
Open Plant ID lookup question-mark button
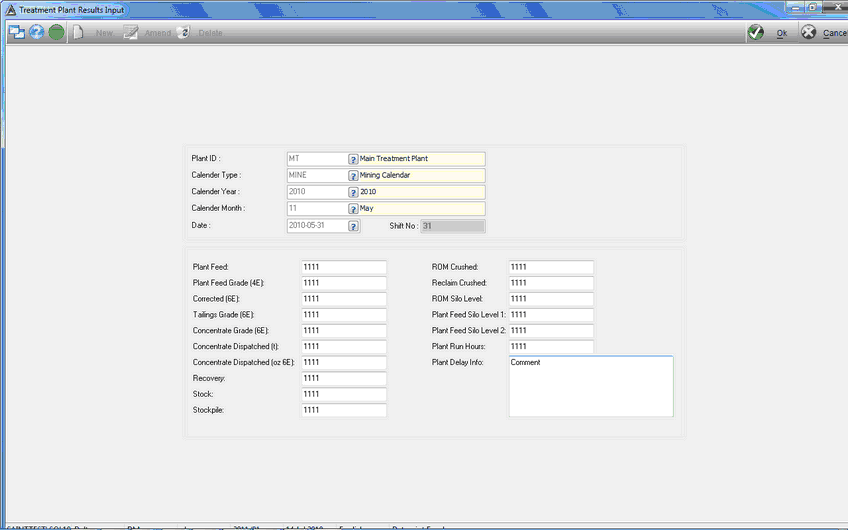353,159
